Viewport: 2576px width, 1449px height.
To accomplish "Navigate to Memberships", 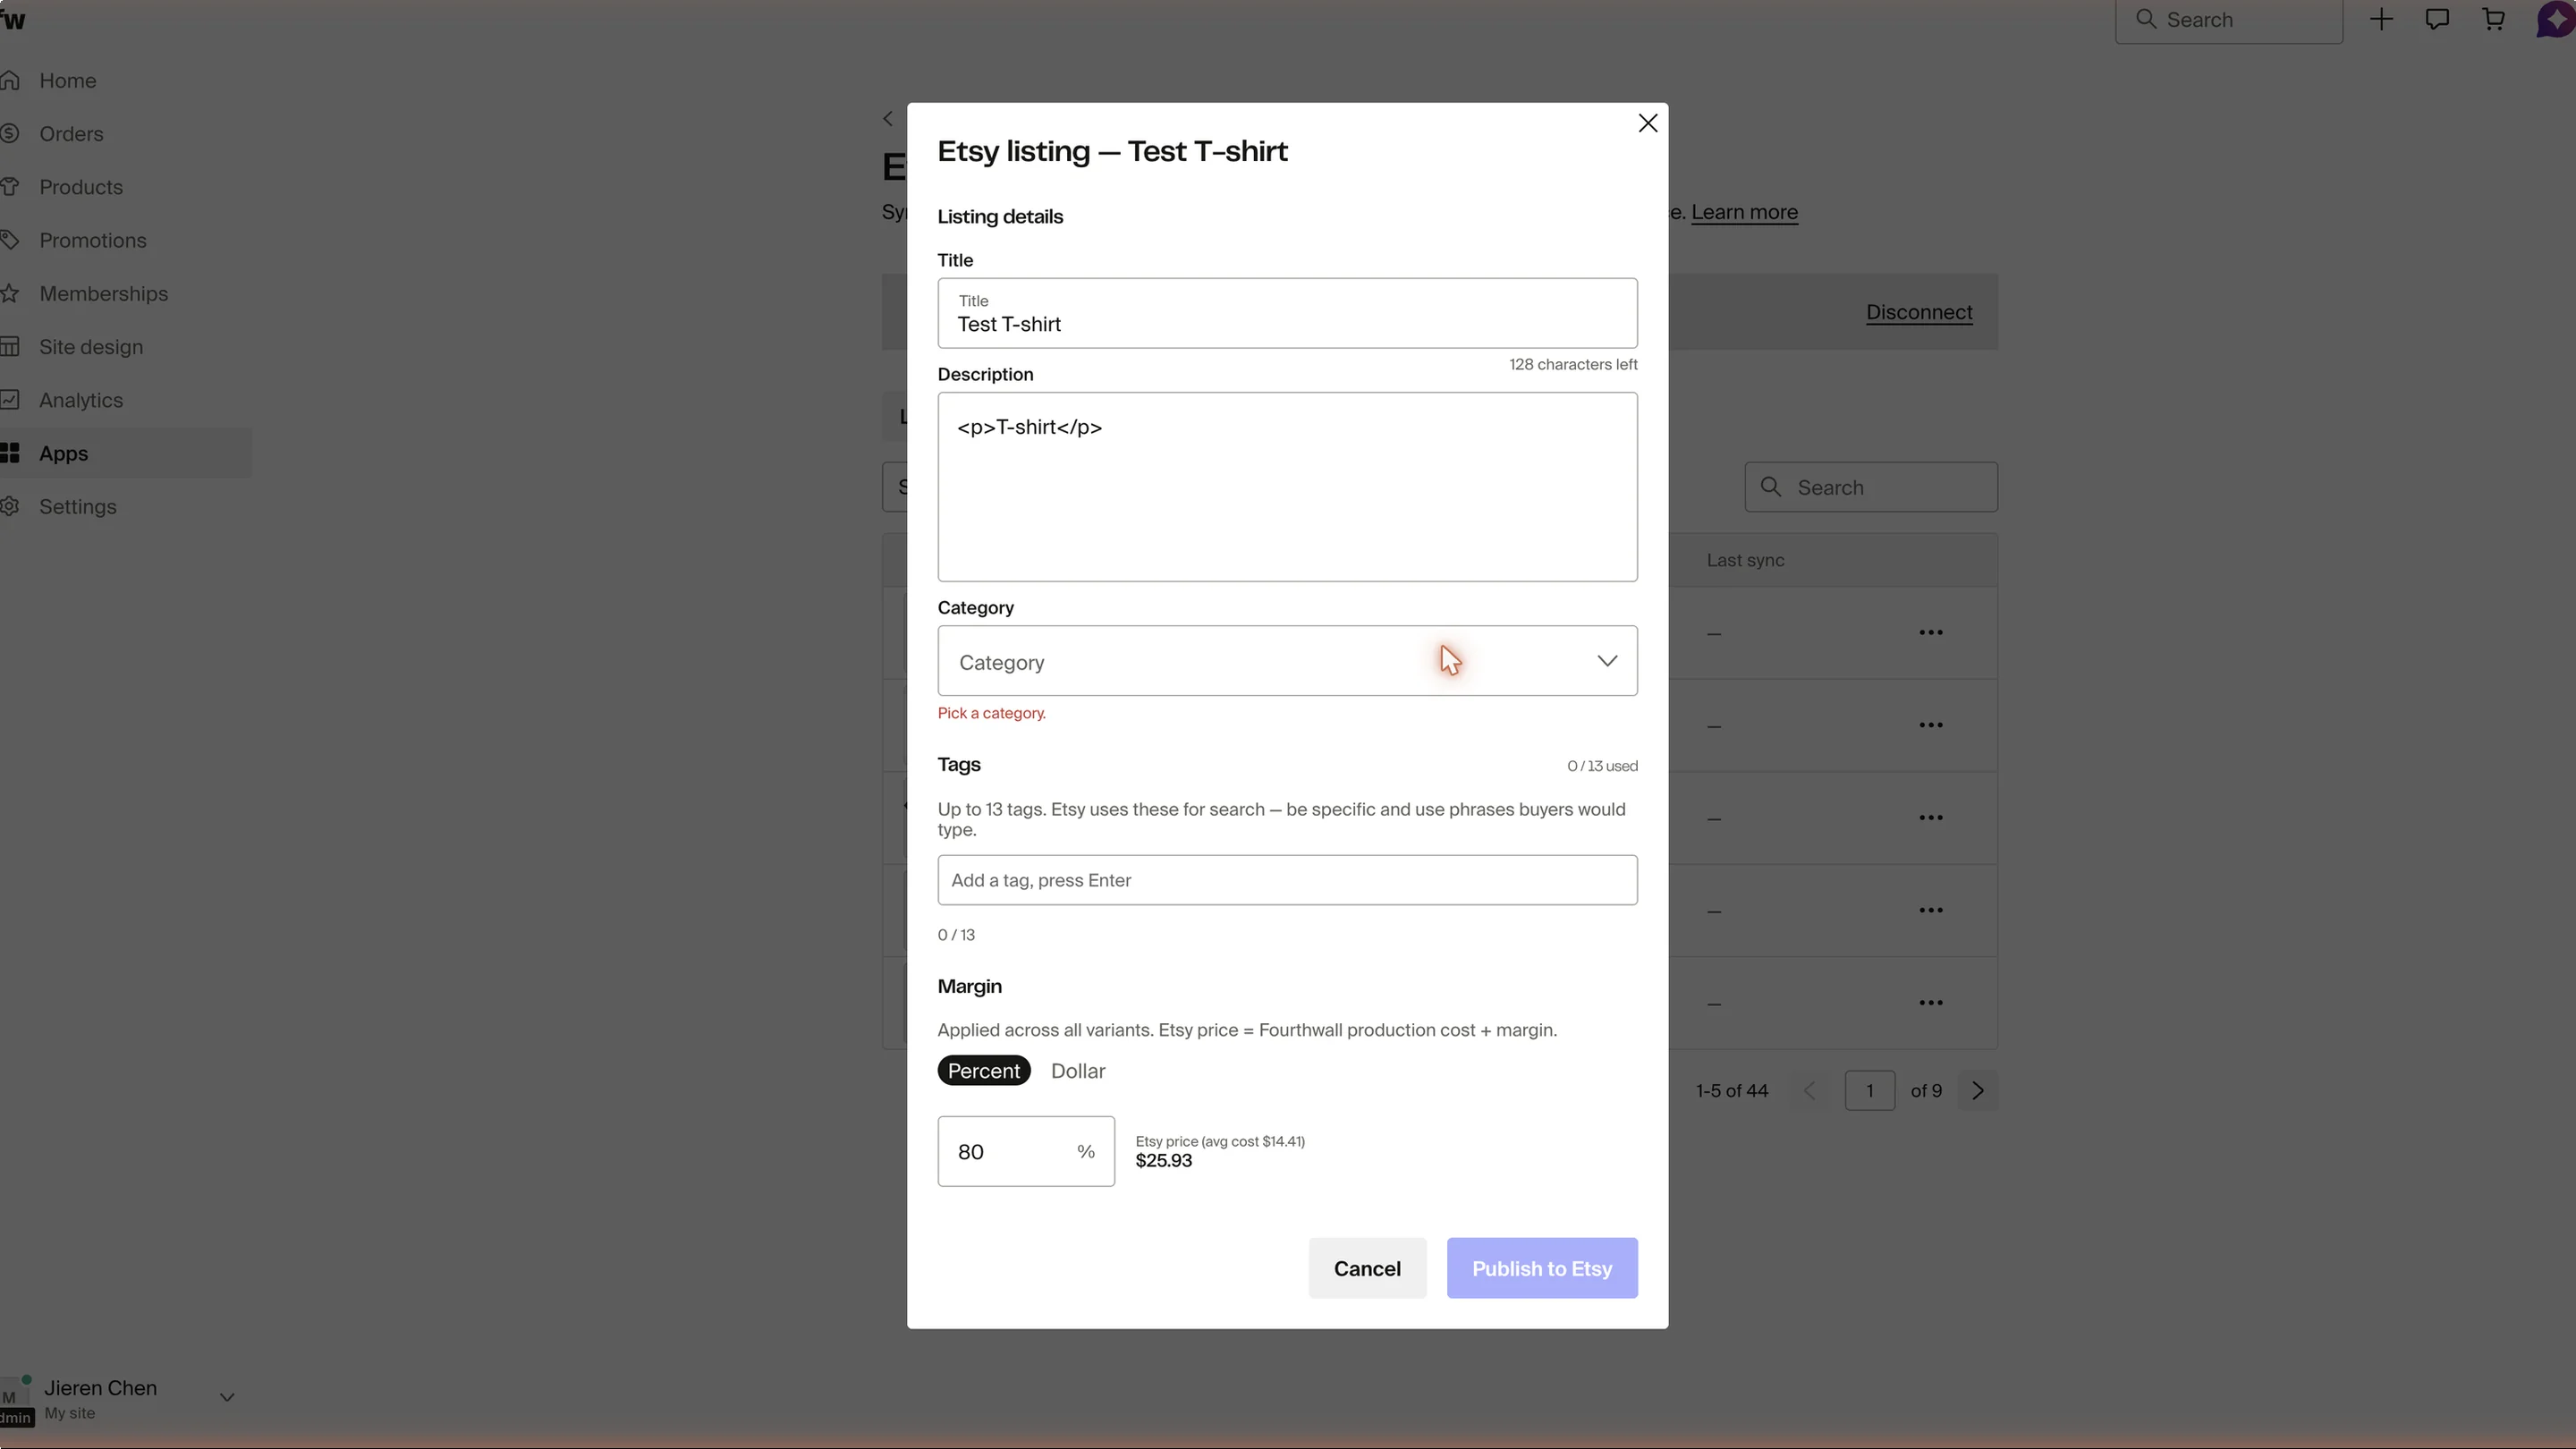I will (103, 294).
